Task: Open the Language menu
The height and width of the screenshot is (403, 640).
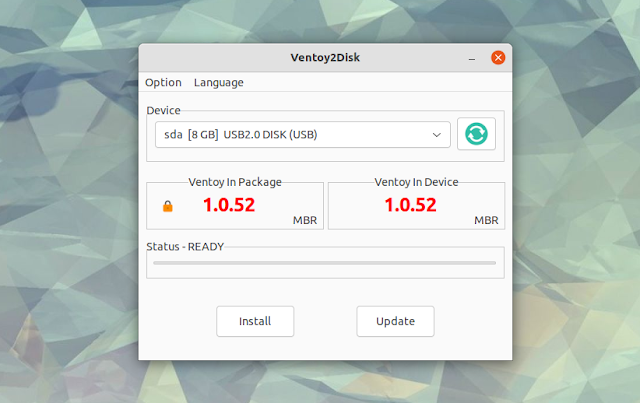Action: [219, 82]
